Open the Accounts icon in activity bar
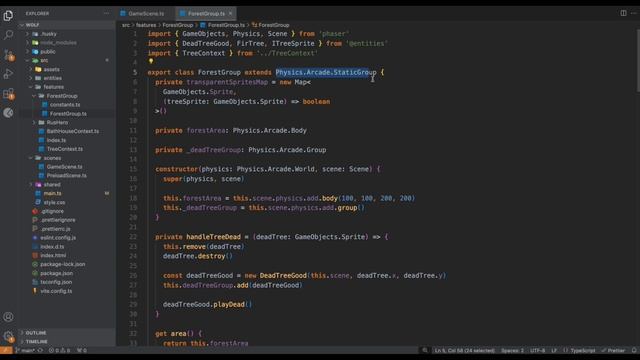The image size is (640, 360). [8, 317]
